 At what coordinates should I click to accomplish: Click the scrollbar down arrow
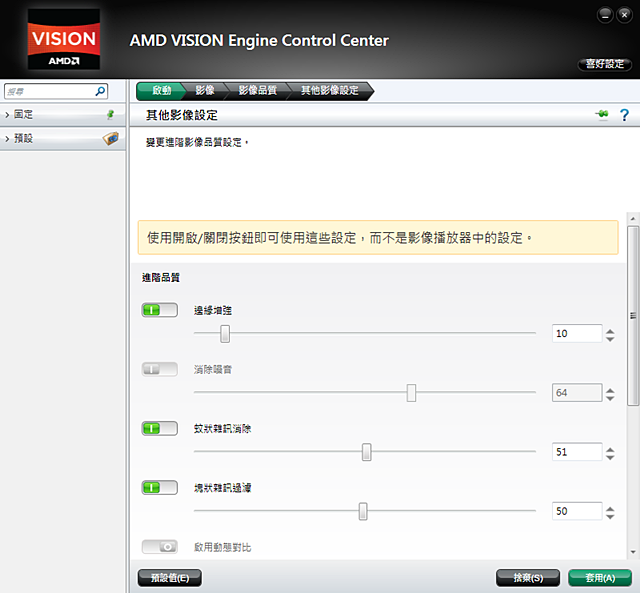coord(633,552)
